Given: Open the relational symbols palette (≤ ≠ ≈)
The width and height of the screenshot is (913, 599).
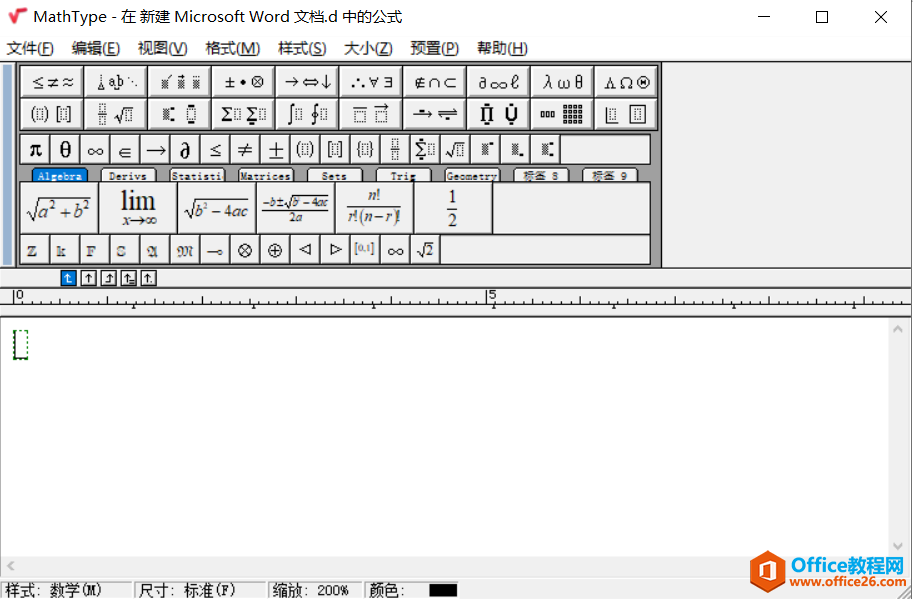Looking at the screenshot, I should click(x=52, y=82).
